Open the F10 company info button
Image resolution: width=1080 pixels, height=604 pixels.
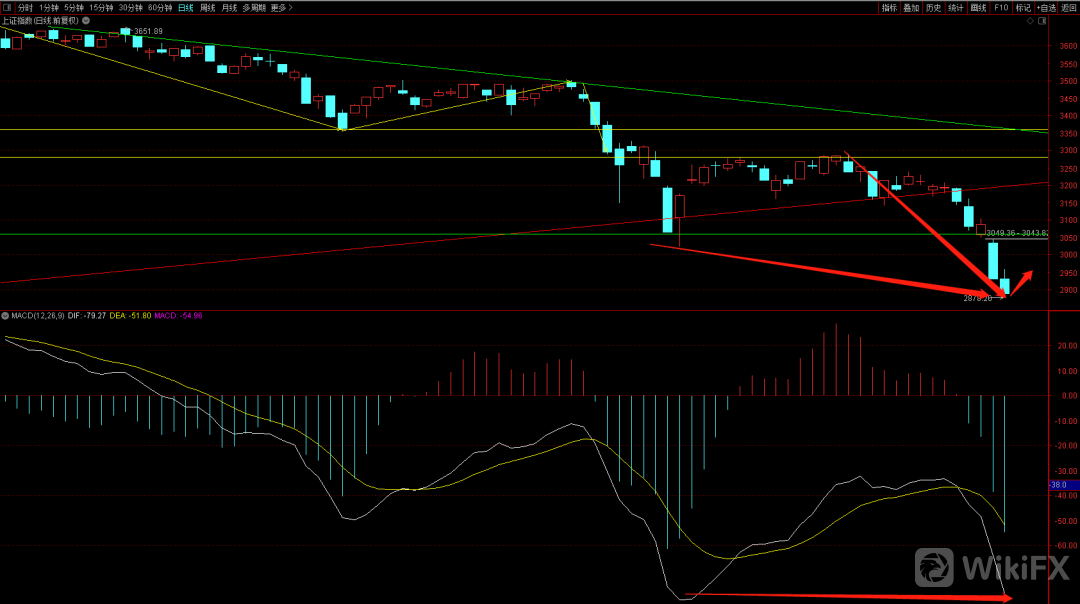pos(1000,7)
